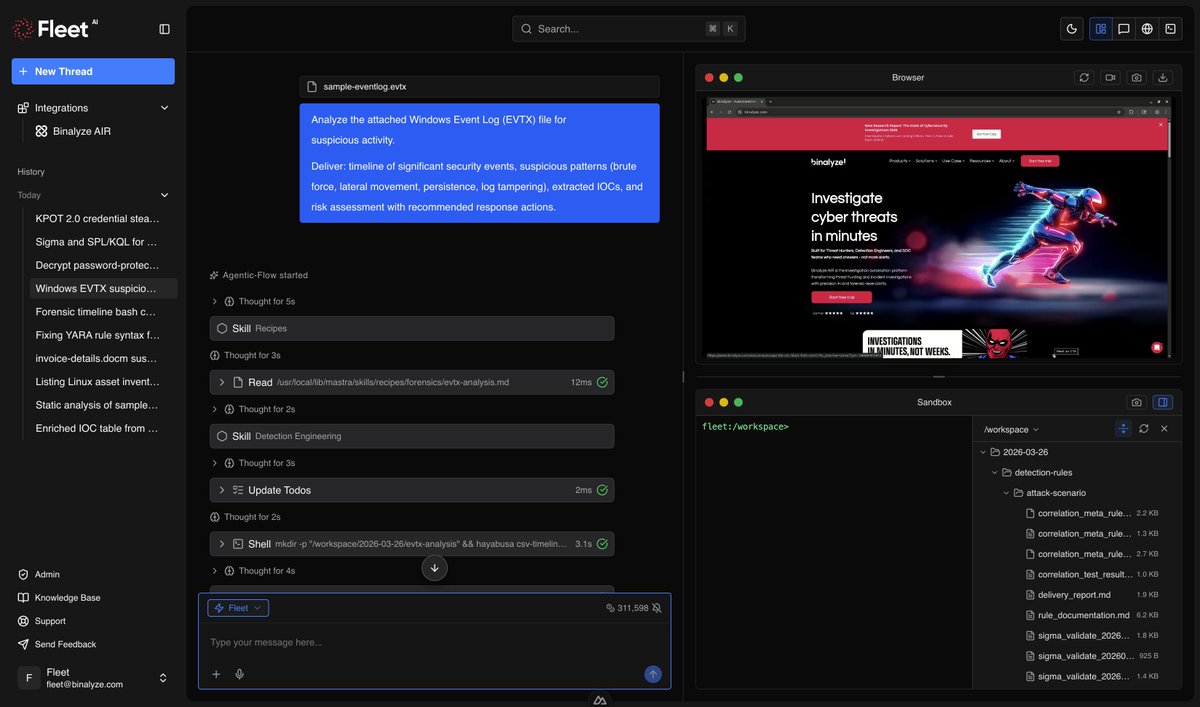Send the message arrow button

point(653,674)
